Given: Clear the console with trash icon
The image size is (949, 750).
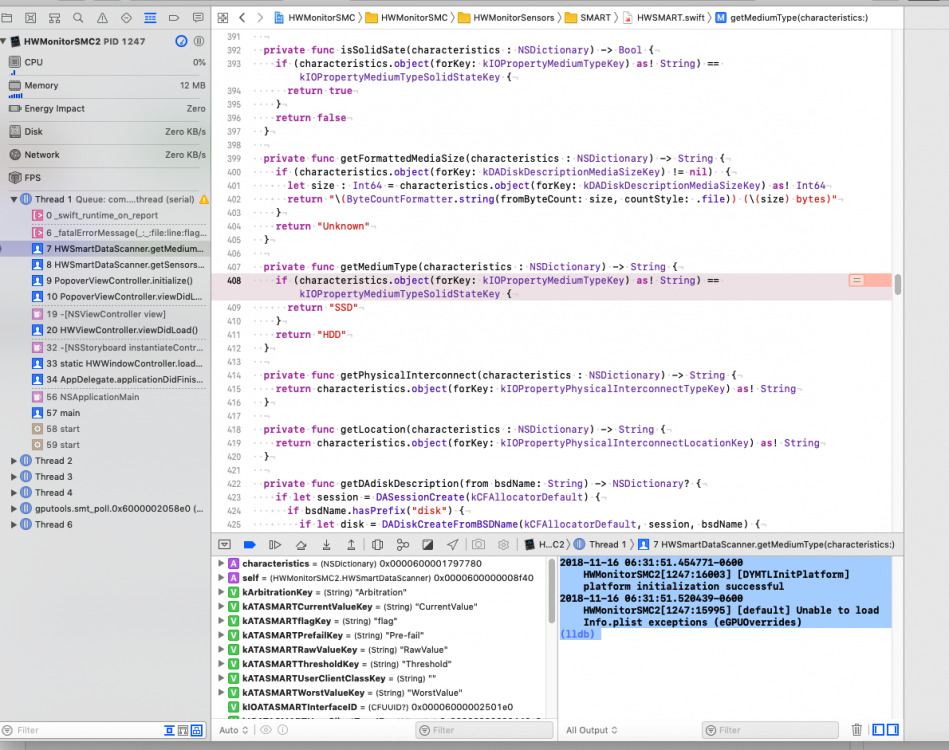Looking at the screenshot, I should click(x=856, y=730).
